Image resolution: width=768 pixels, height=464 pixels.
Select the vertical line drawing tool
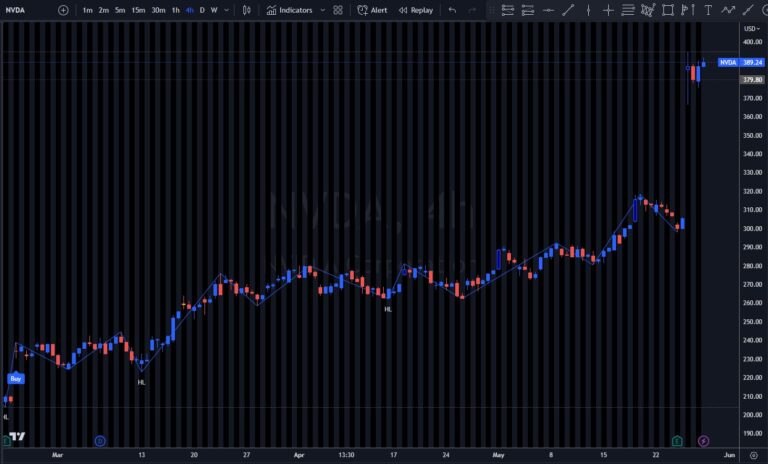588,10
